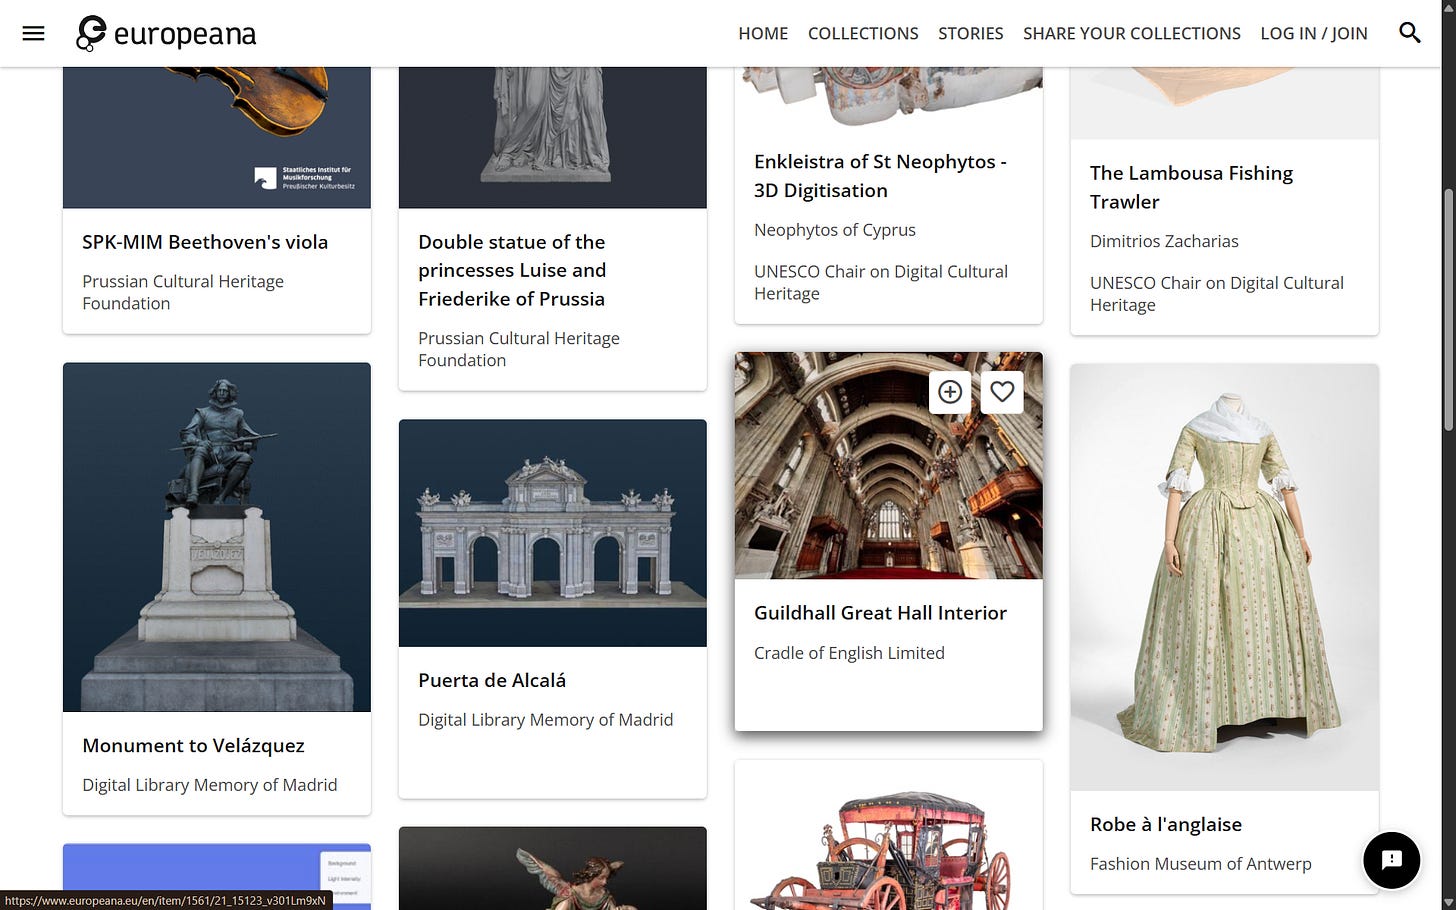The image size is (1456, 910).
Task: Click 'Neophytos of Cyprus' text
Action: tap(835, 230)
